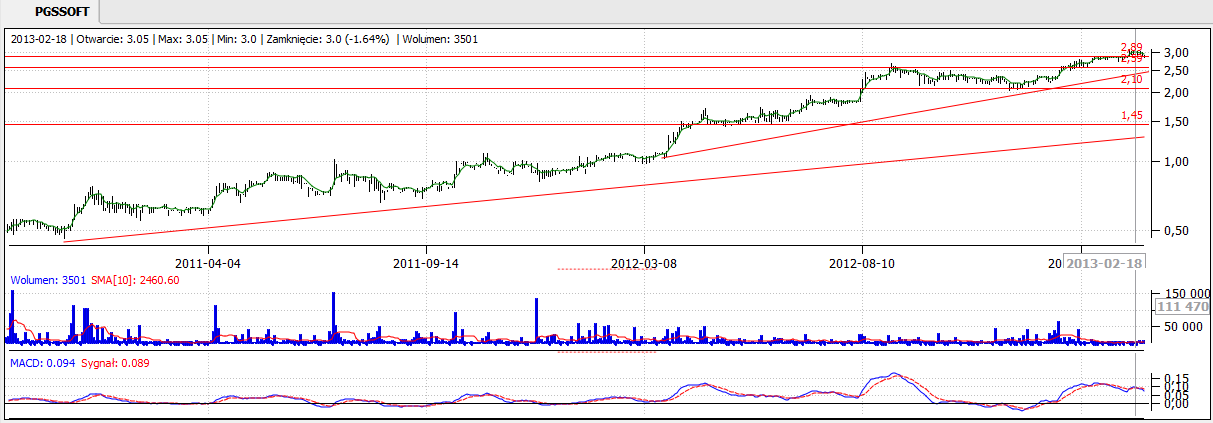Image resolution: width=1213 pixels, height=423 pixels.
Task: Select the 2,10 horizontal level label
Action: pos(1131,80)
